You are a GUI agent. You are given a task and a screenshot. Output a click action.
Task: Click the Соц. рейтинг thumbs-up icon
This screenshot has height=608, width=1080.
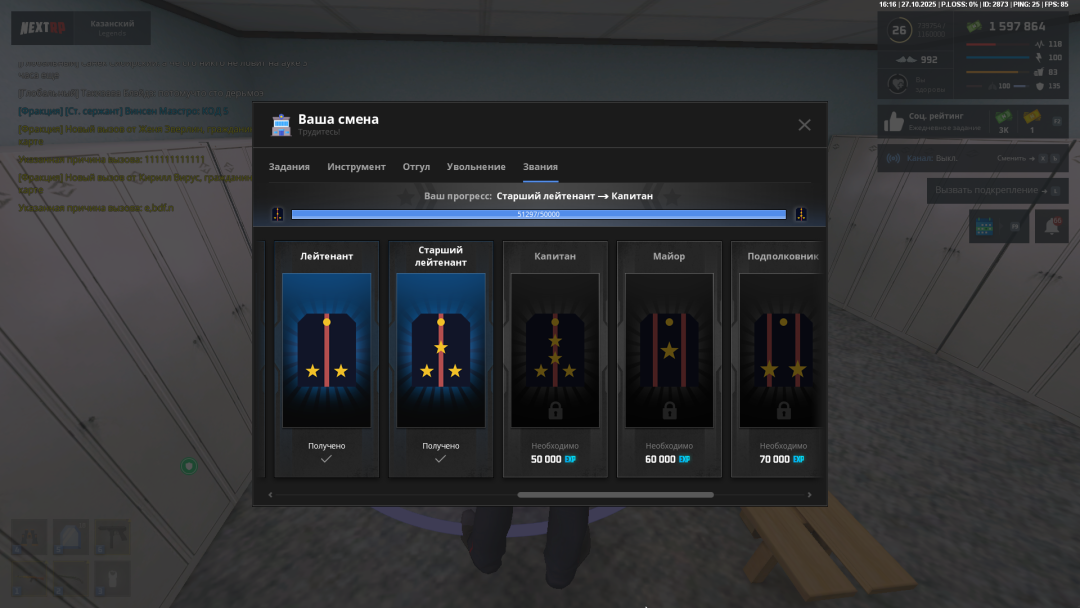pos(894,122)
